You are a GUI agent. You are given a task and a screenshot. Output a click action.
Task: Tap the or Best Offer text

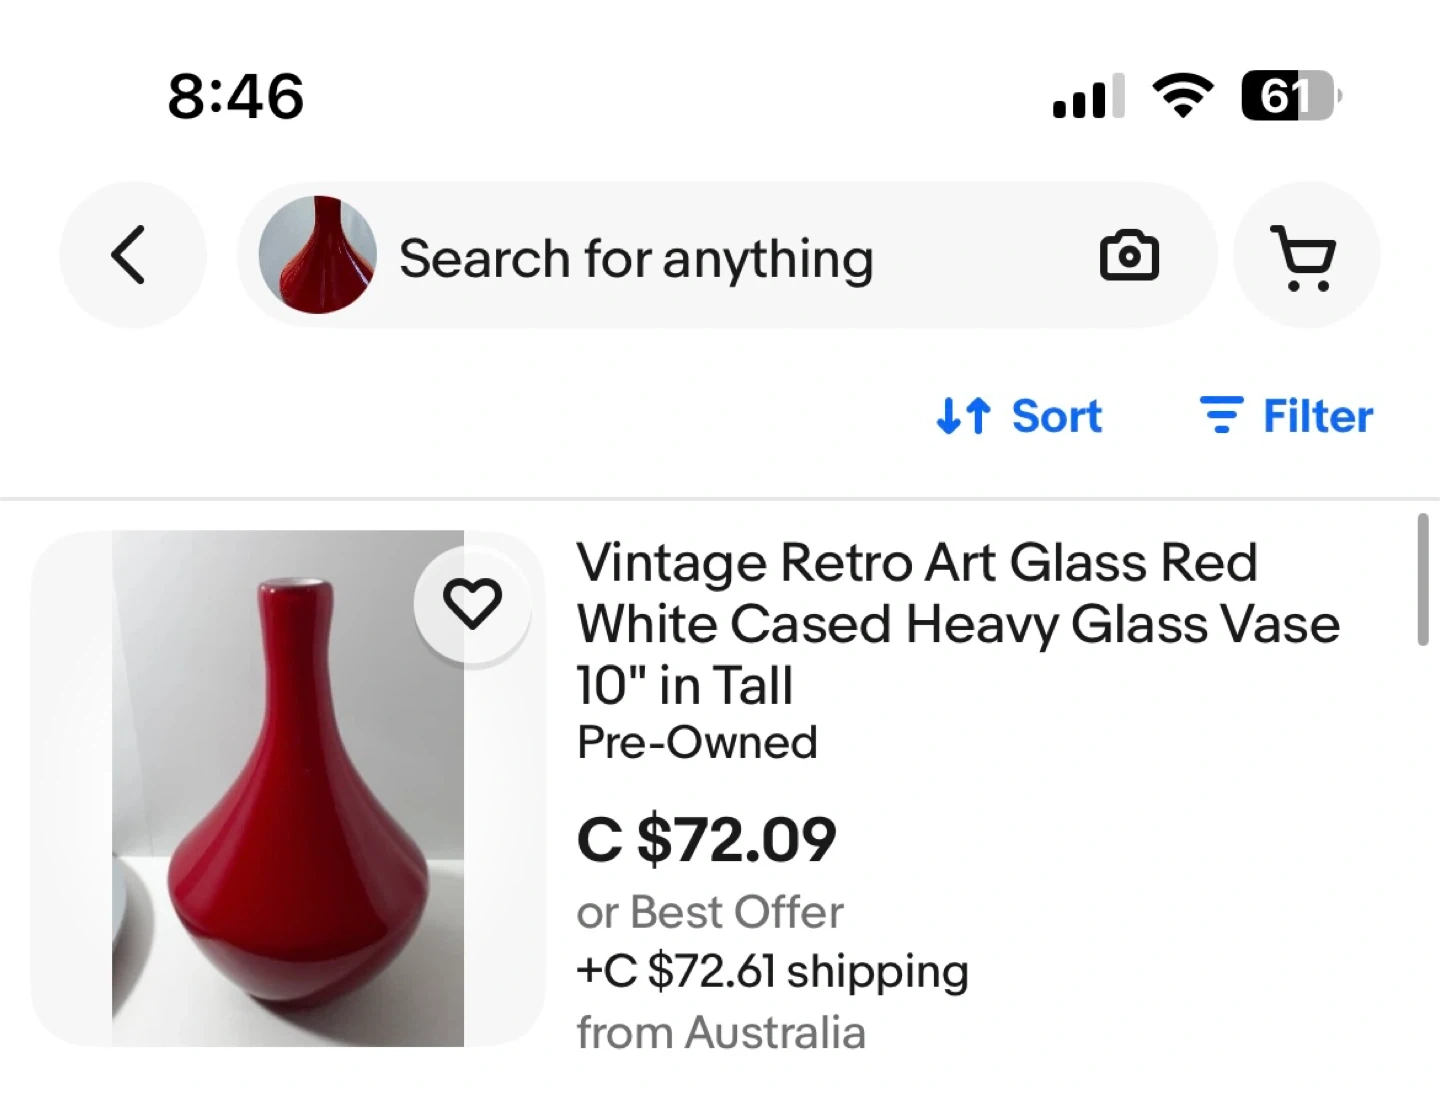[x=710, y=912]
